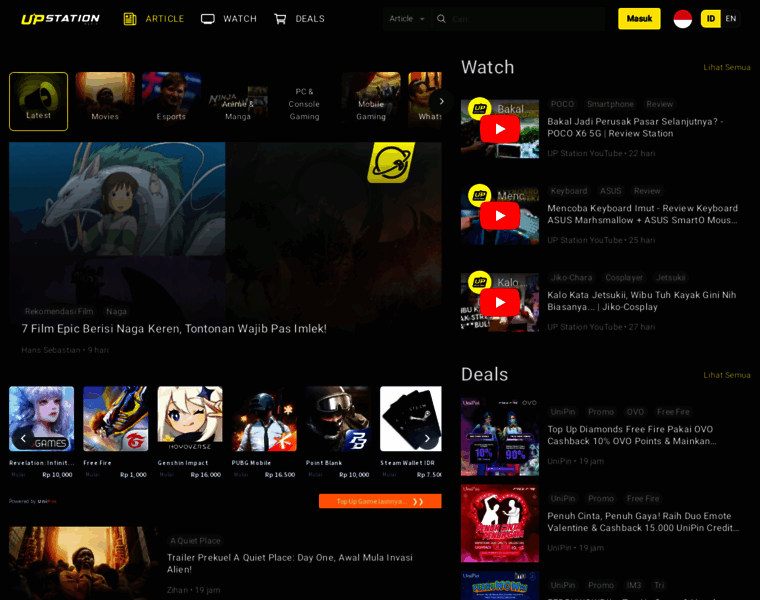Open Revelation: Infinite top-up tile
760x600 pixels.
coord(41,432)
